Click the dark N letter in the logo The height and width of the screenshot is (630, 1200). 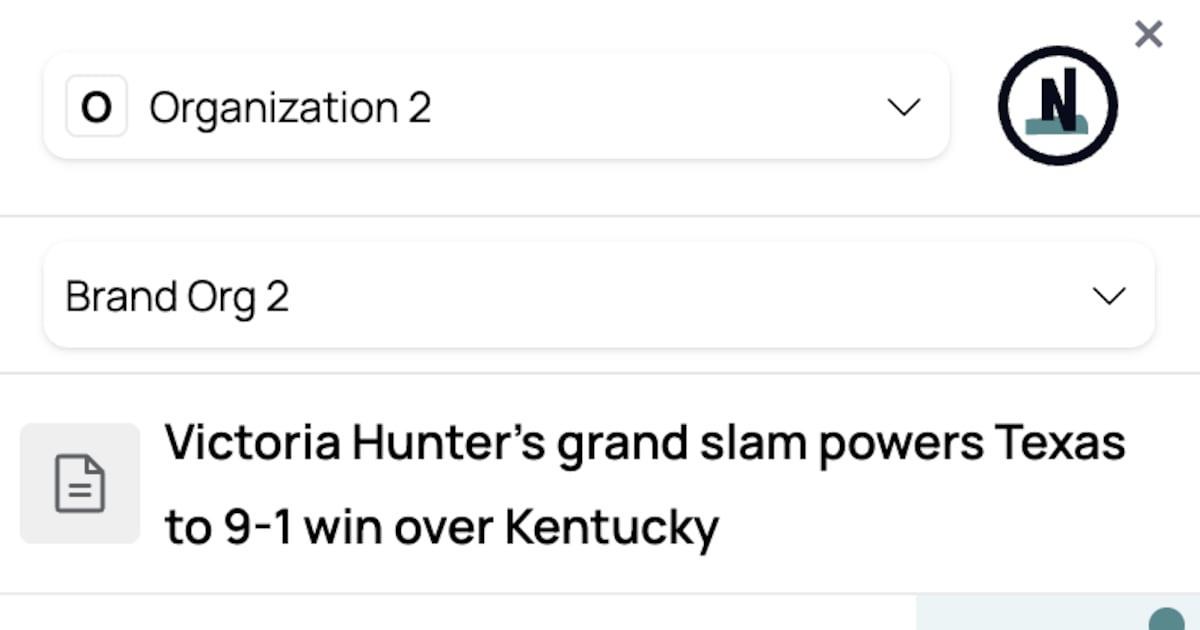tap(1053, 98)
